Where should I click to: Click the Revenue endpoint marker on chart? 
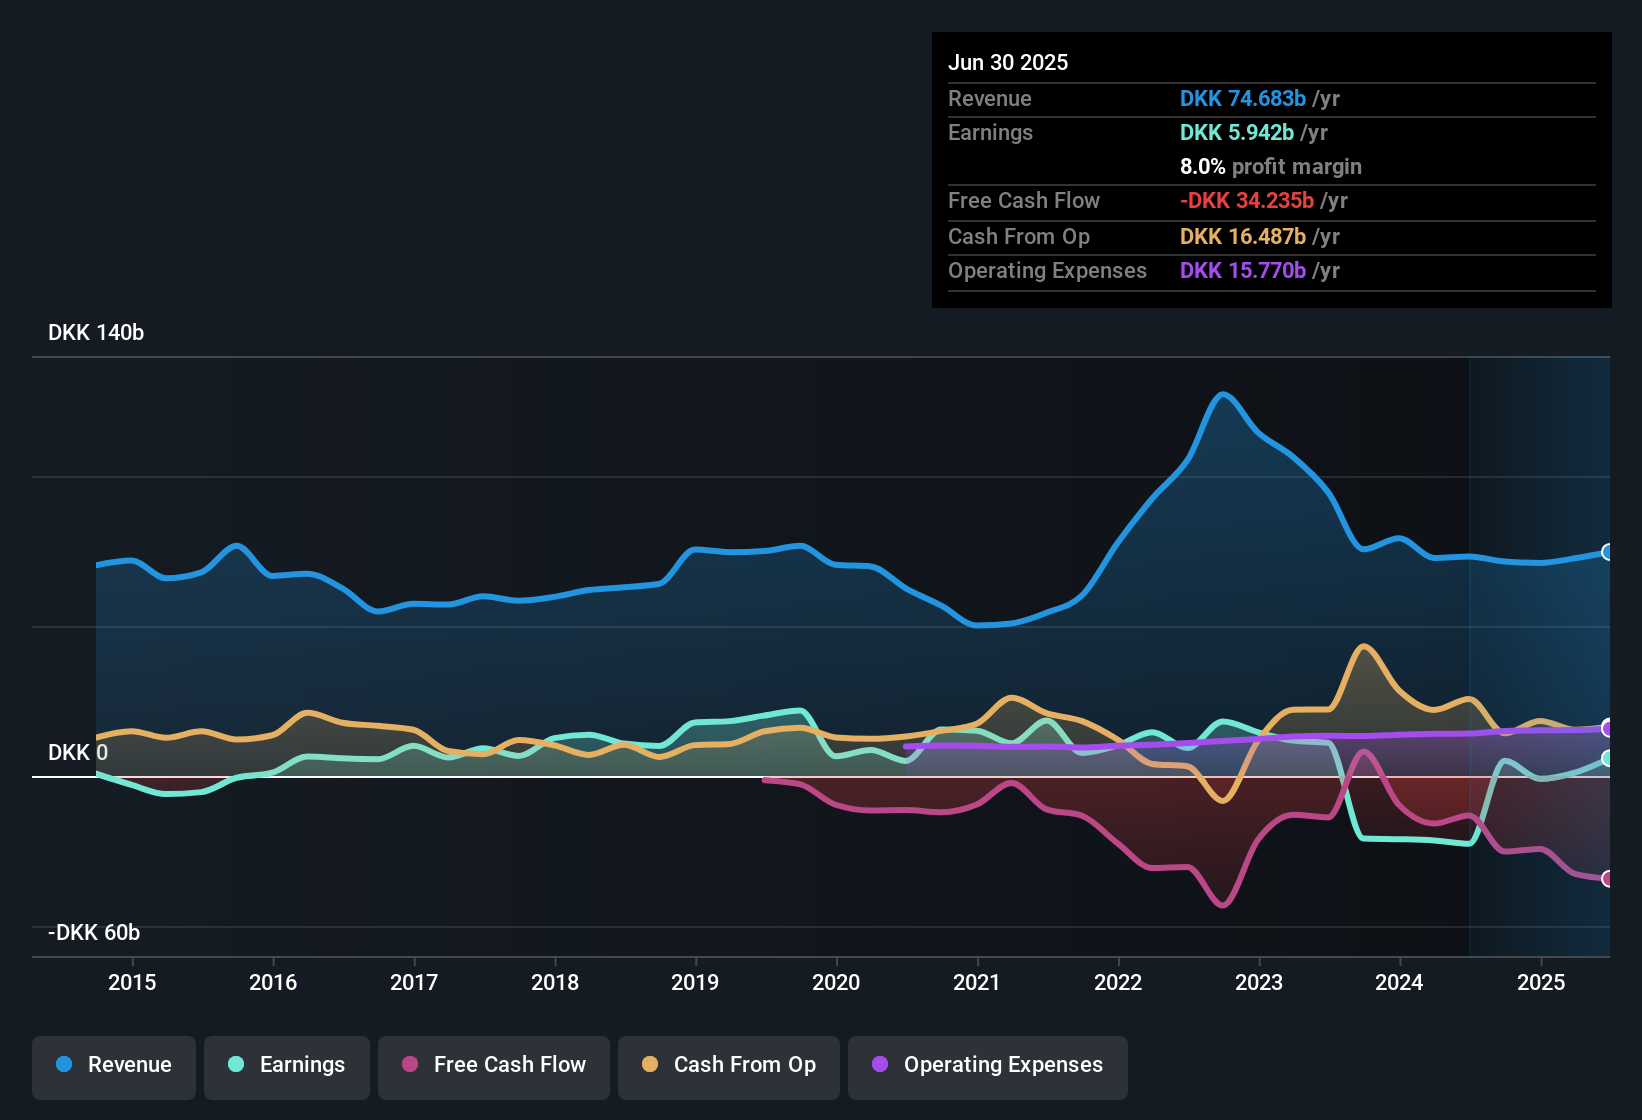point(1608,552)
